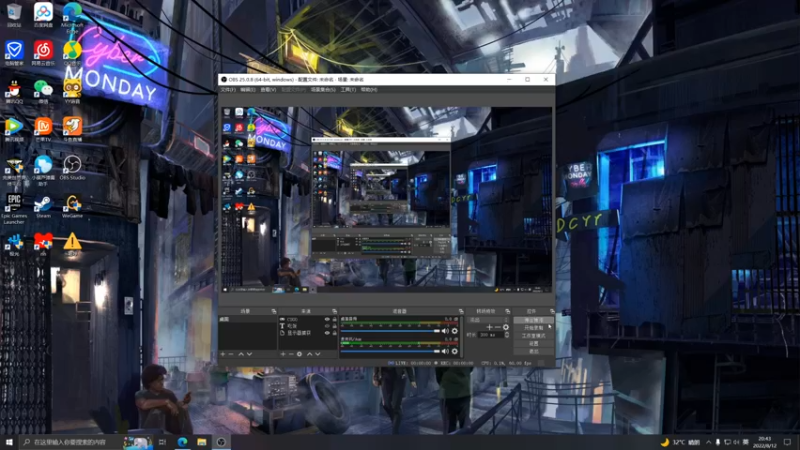Click OBS icon in Windows taskbar
The image size is (800, 450).
click(x=221, y=442)
